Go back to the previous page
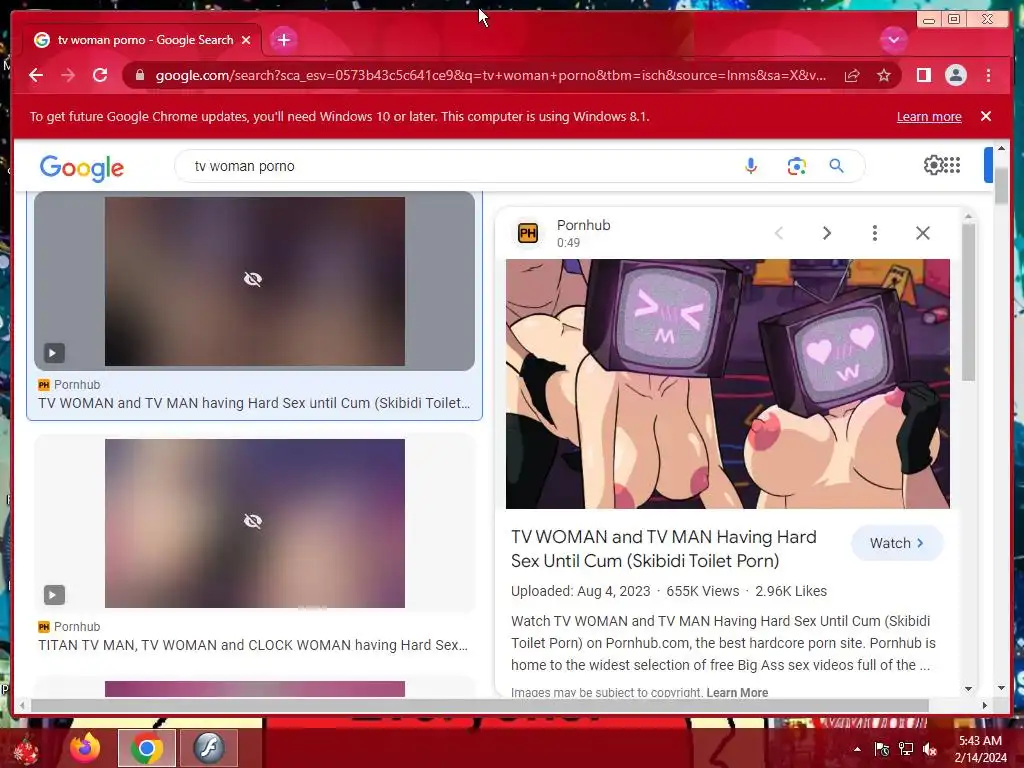 (x=36, y=75)
